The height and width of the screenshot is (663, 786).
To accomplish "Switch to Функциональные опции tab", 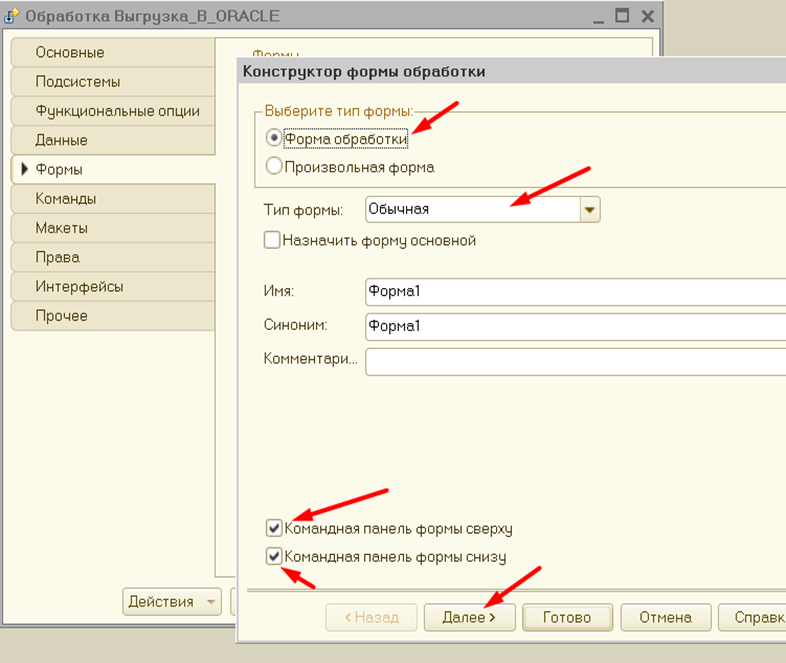I will click(113, 111).
